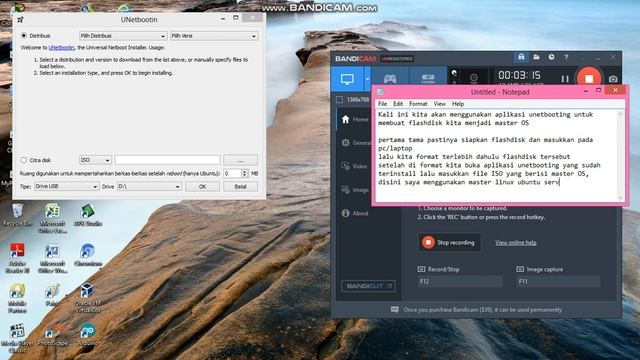Take a screenshot with Bandicam camera icon

[613, 79]
